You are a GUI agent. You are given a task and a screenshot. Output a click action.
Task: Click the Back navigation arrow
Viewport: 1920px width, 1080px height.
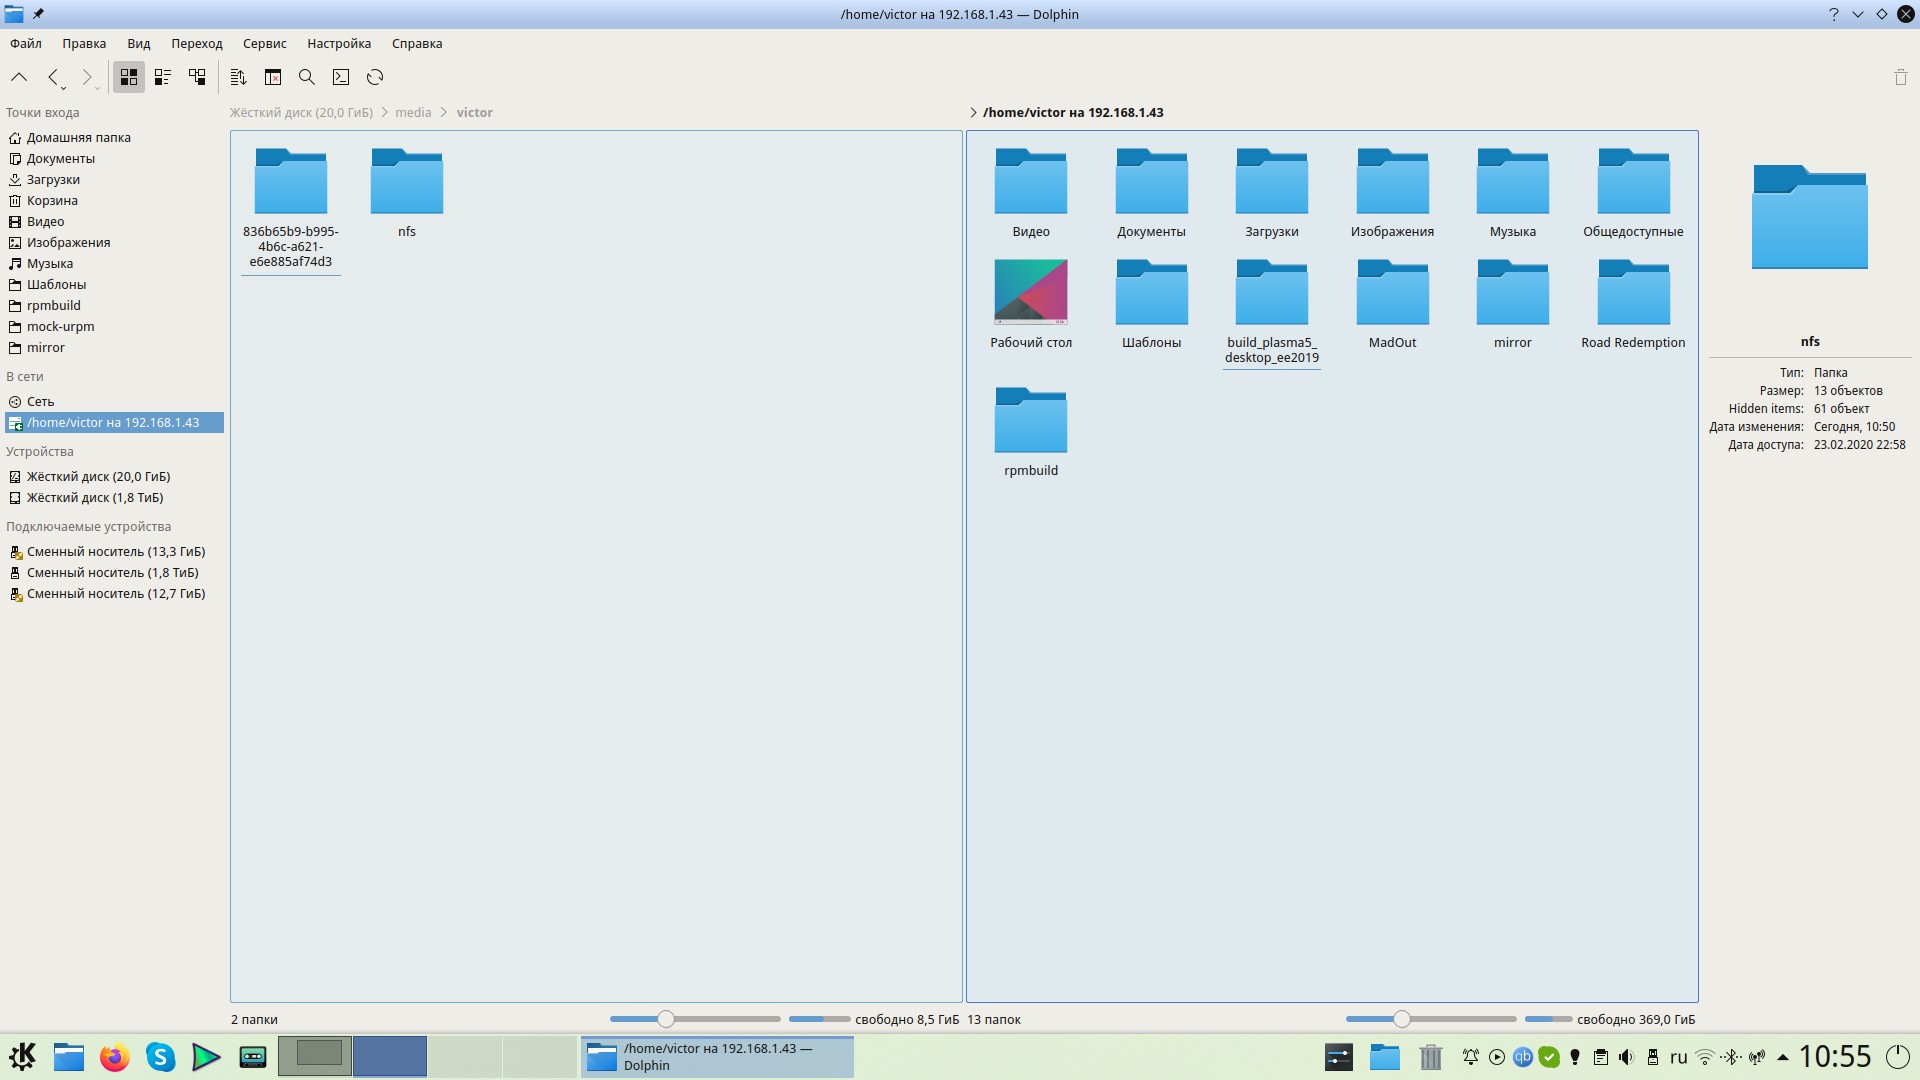tap(53, 77)
